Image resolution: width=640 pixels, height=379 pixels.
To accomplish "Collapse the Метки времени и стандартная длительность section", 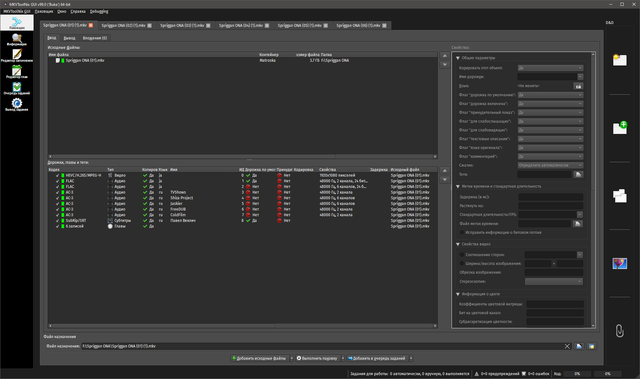I will tap(458, 186).
